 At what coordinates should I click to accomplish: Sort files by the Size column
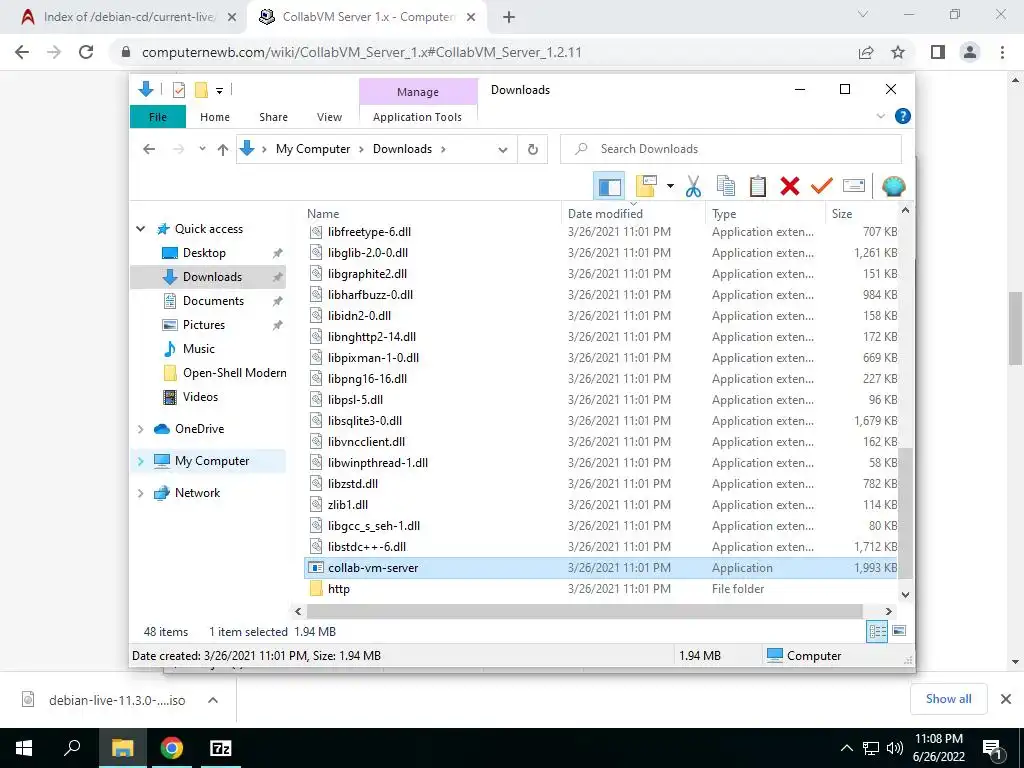[x=842, y=214]
